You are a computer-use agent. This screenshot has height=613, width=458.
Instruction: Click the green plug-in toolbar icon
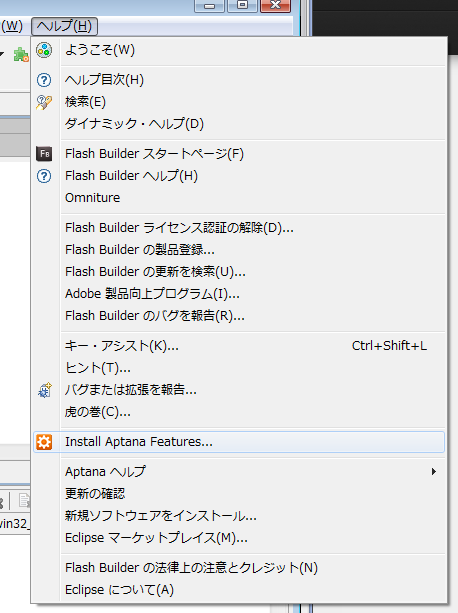[x=21, y=55]
